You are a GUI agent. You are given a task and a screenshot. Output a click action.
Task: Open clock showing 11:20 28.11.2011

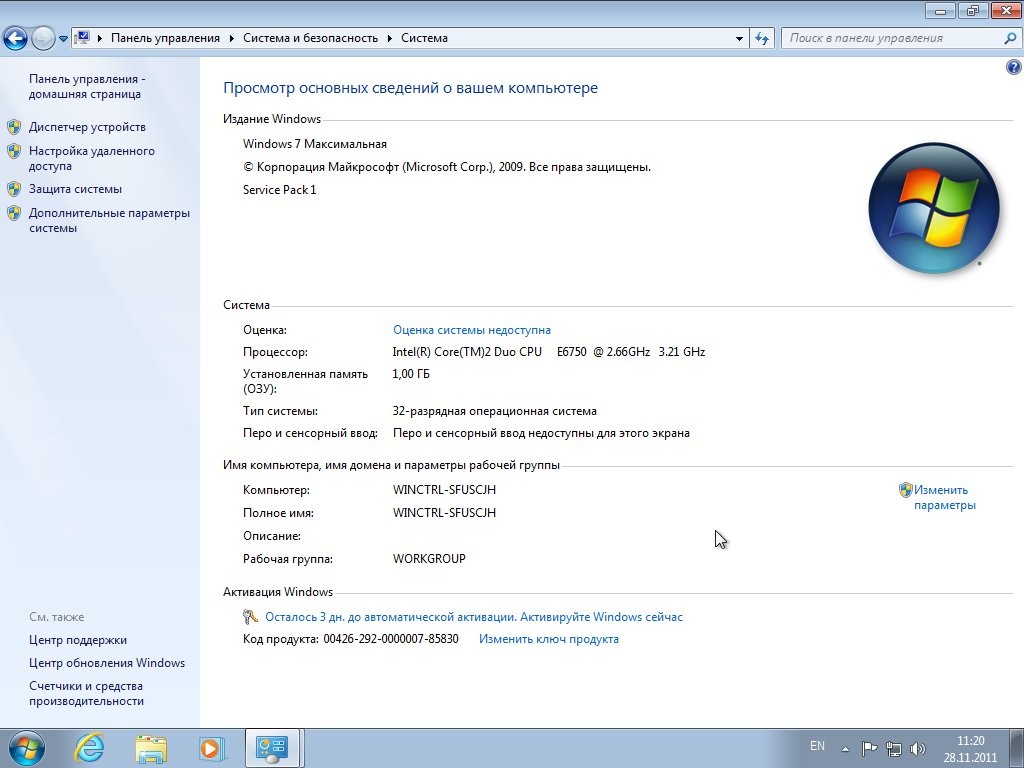point(970,749)
